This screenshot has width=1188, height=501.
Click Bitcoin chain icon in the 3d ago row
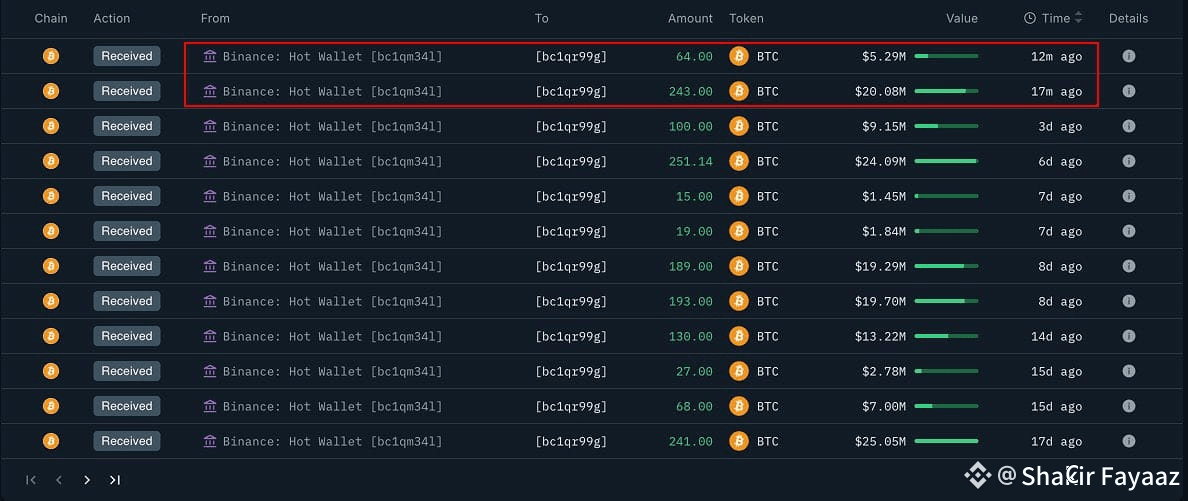pos(51,126)
